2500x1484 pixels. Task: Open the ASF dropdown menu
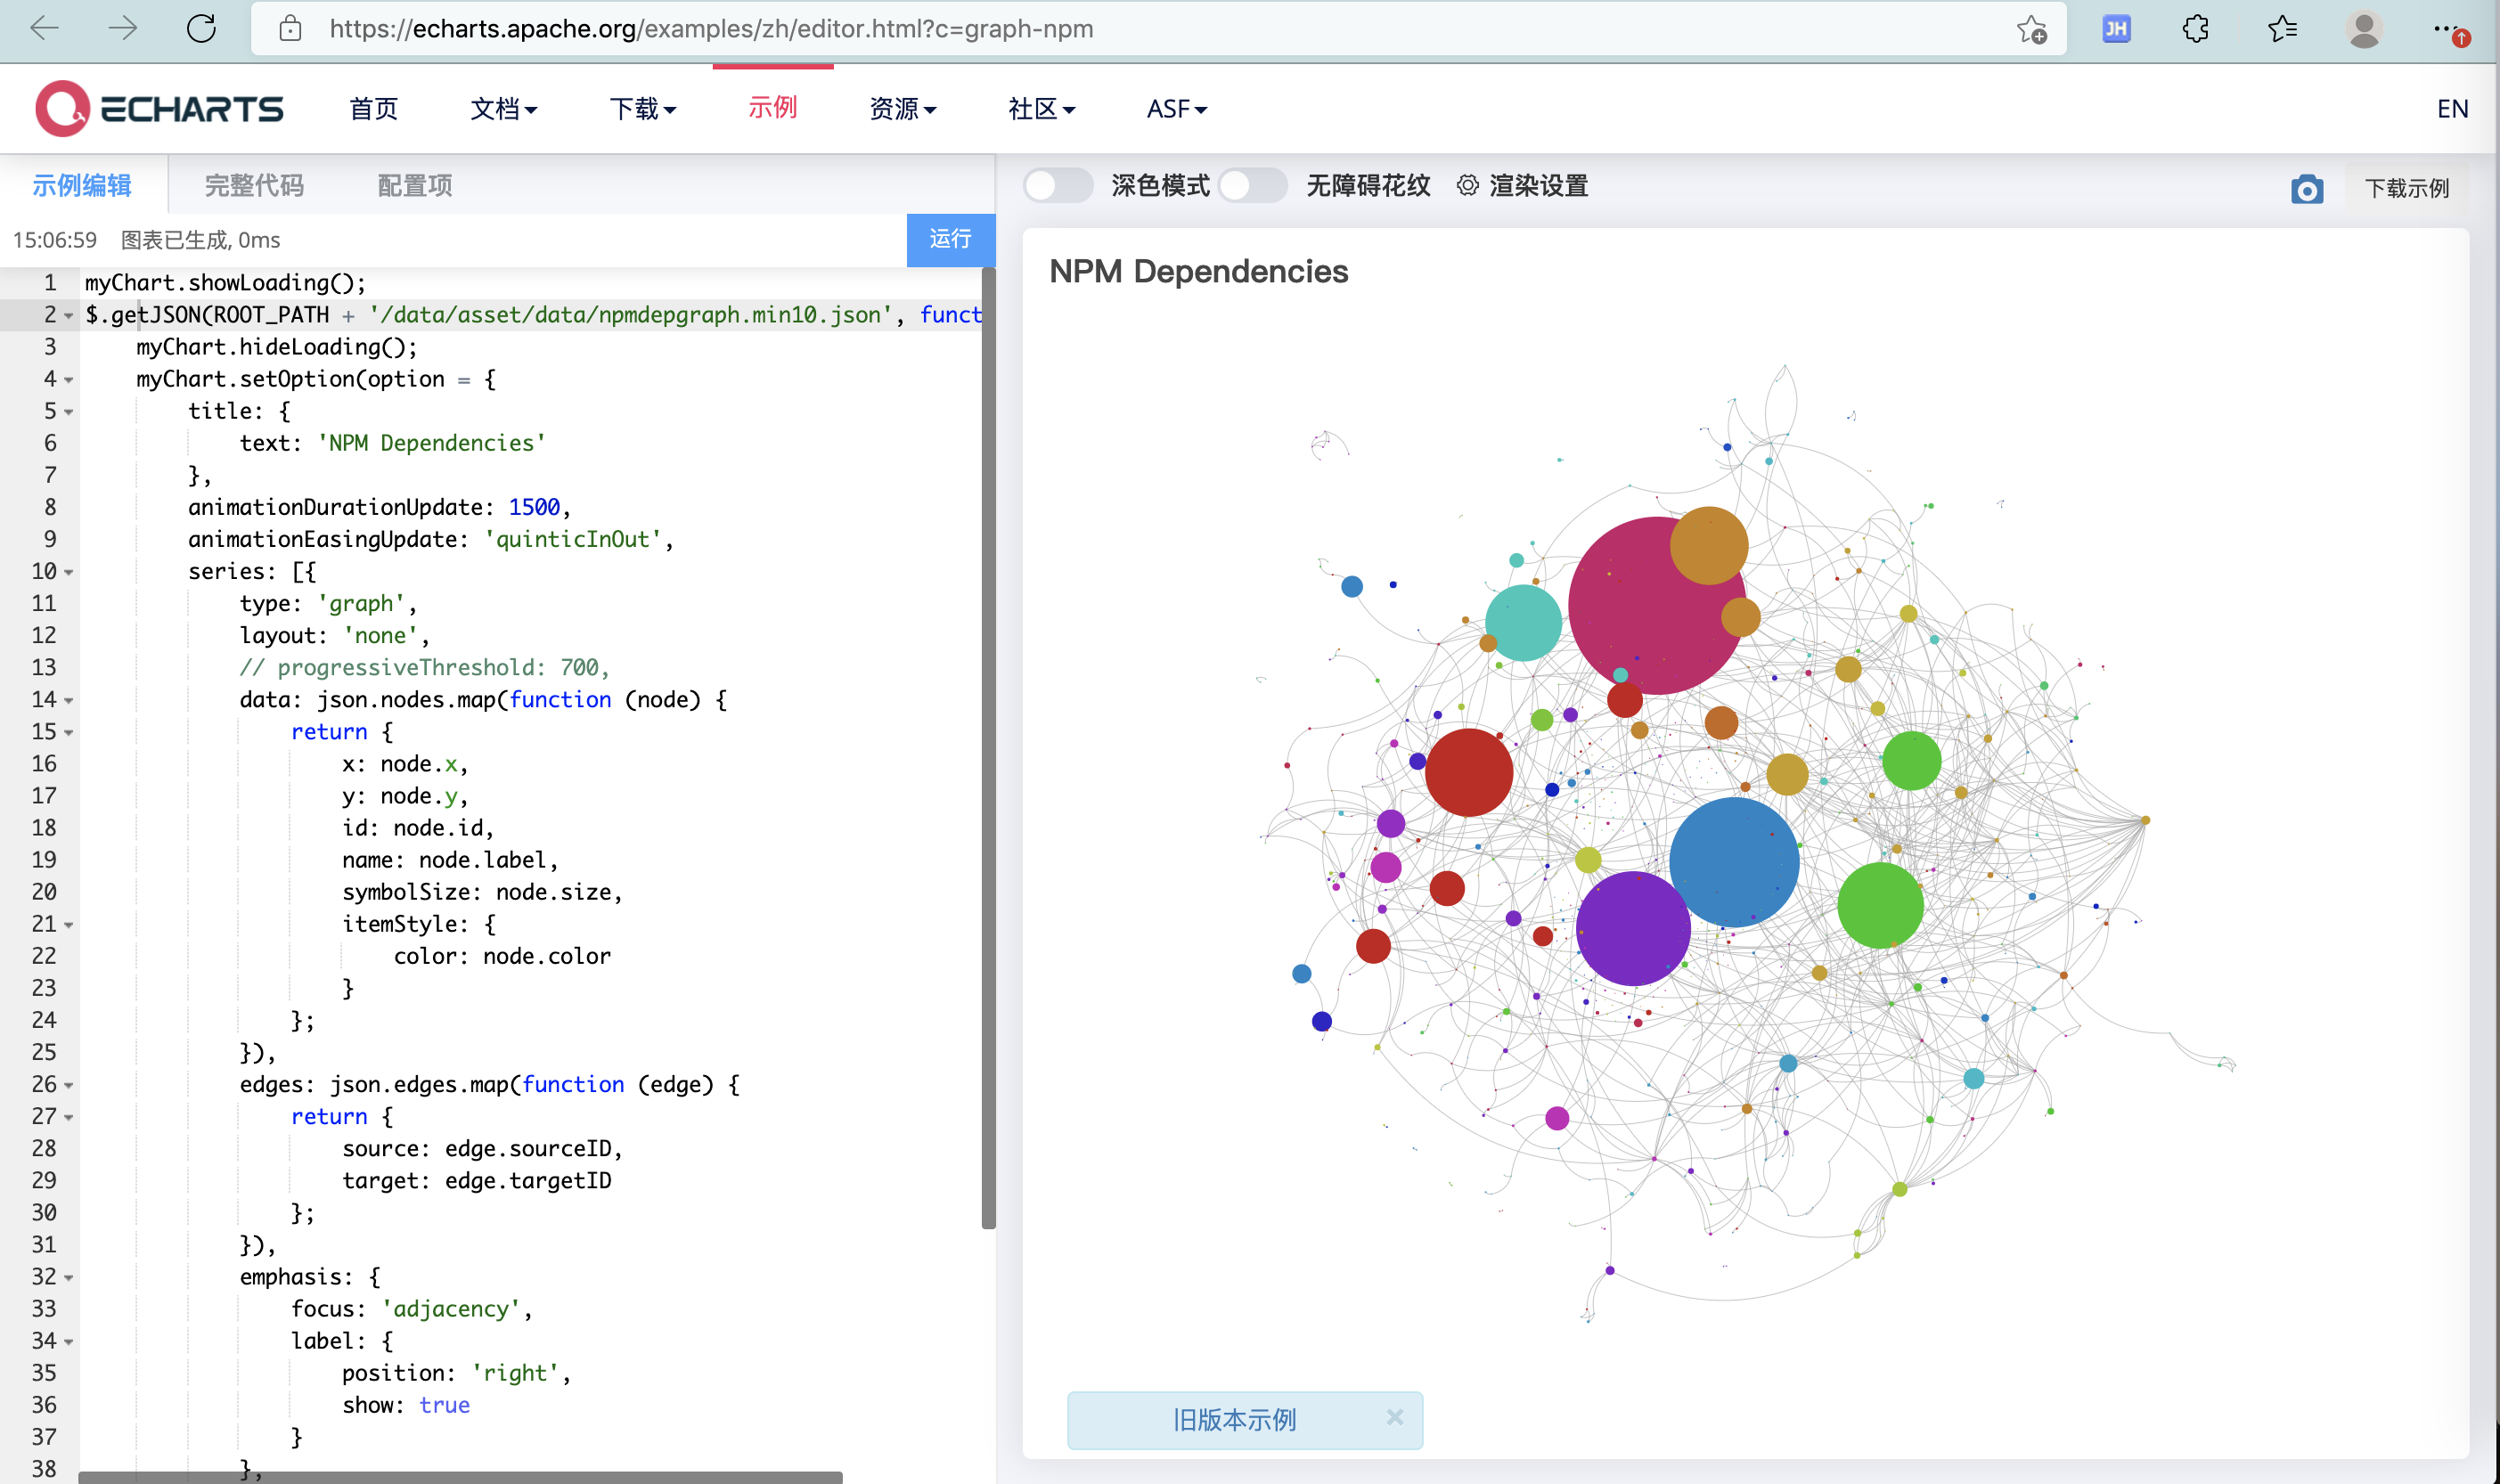click(1176, 108)
